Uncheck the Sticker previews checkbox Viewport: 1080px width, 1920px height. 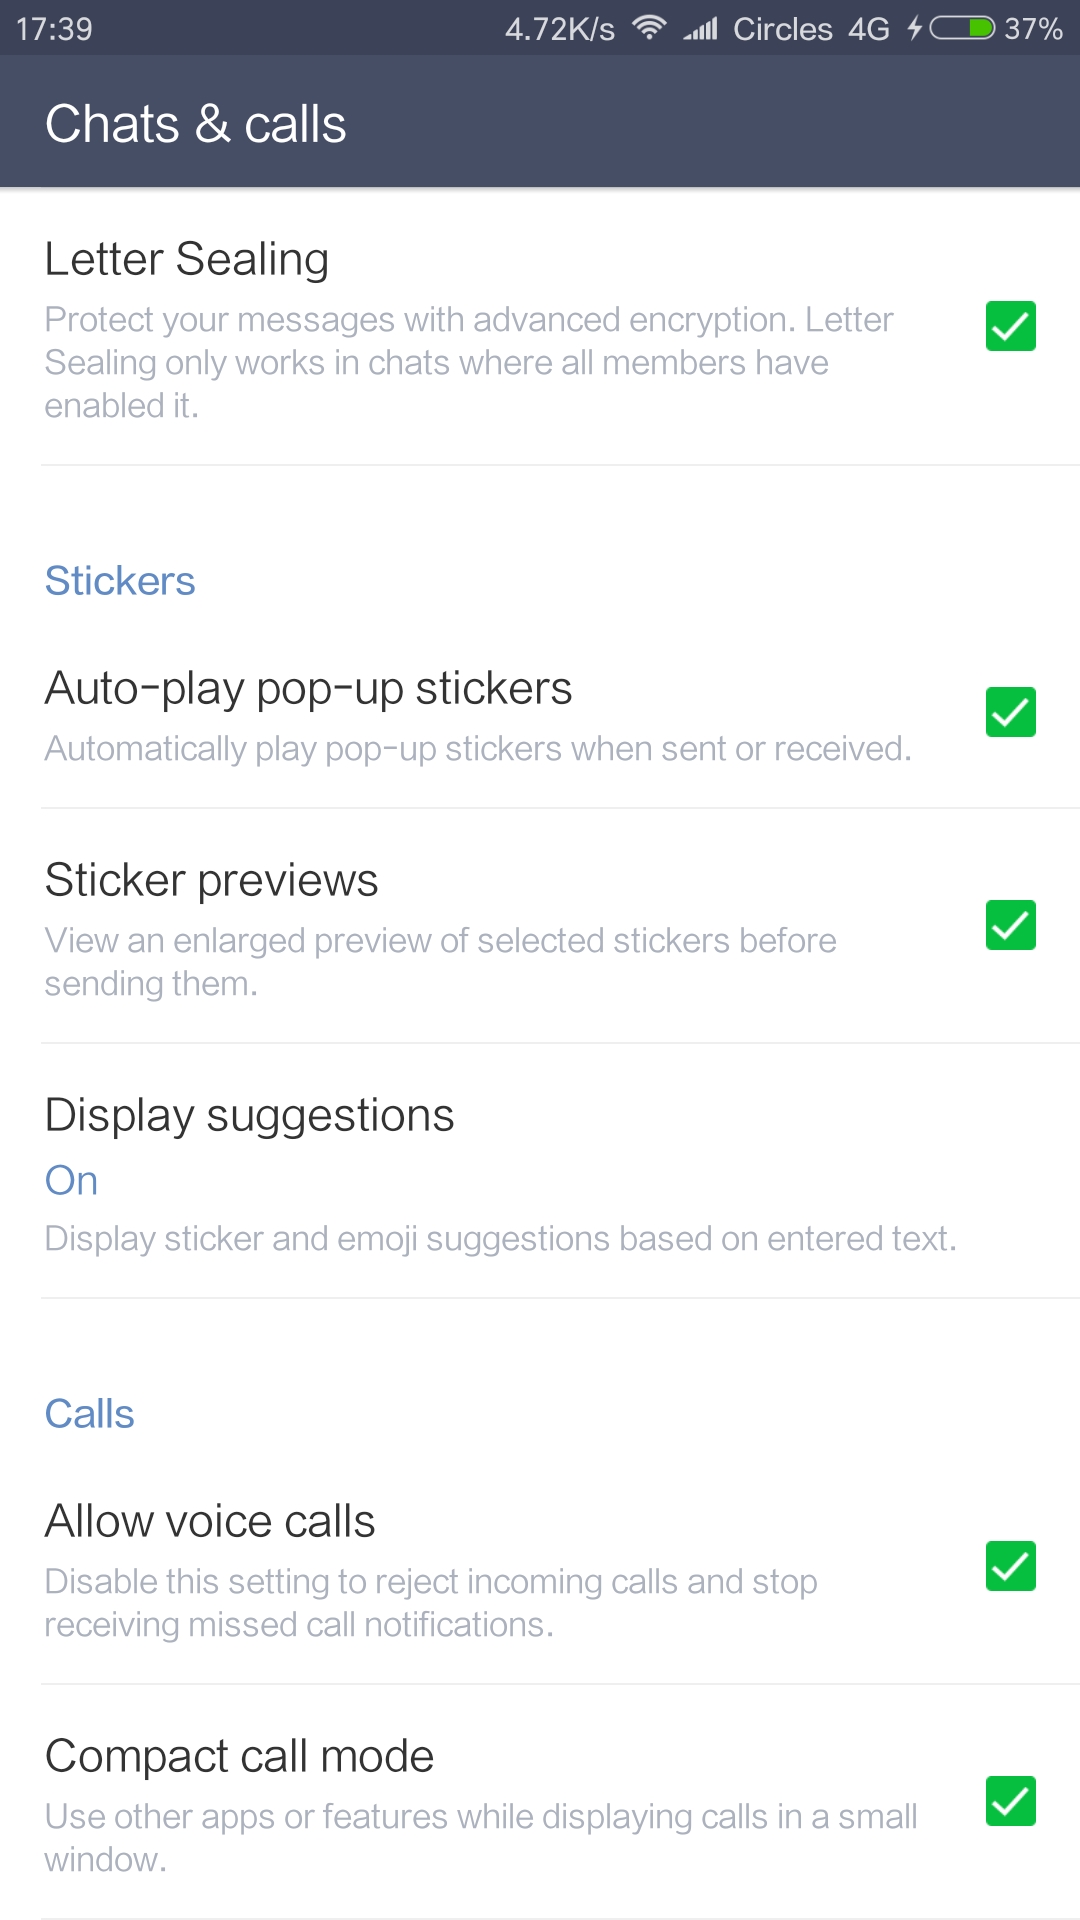coord(1010,925)
